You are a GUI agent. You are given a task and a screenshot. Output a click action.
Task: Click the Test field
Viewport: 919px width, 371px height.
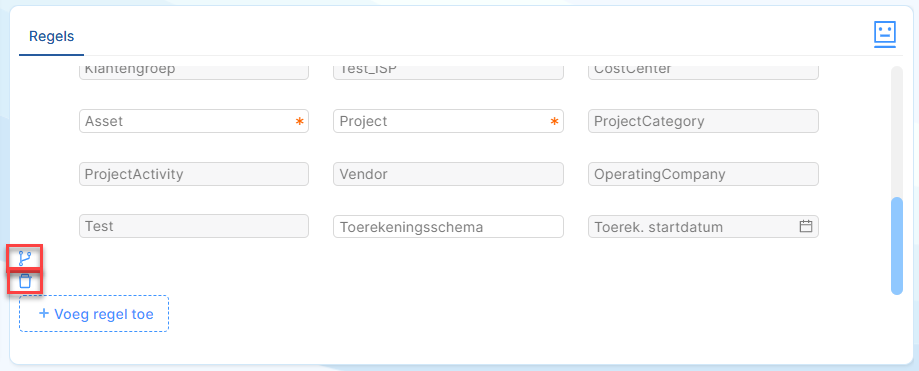[x=194, y=226]
